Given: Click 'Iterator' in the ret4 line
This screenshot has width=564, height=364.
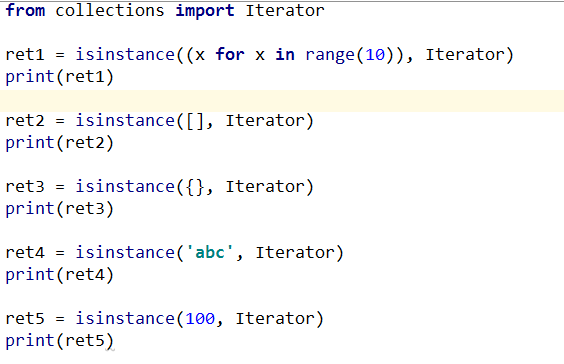Looking at the screenshot, I should tap(295, 252).
